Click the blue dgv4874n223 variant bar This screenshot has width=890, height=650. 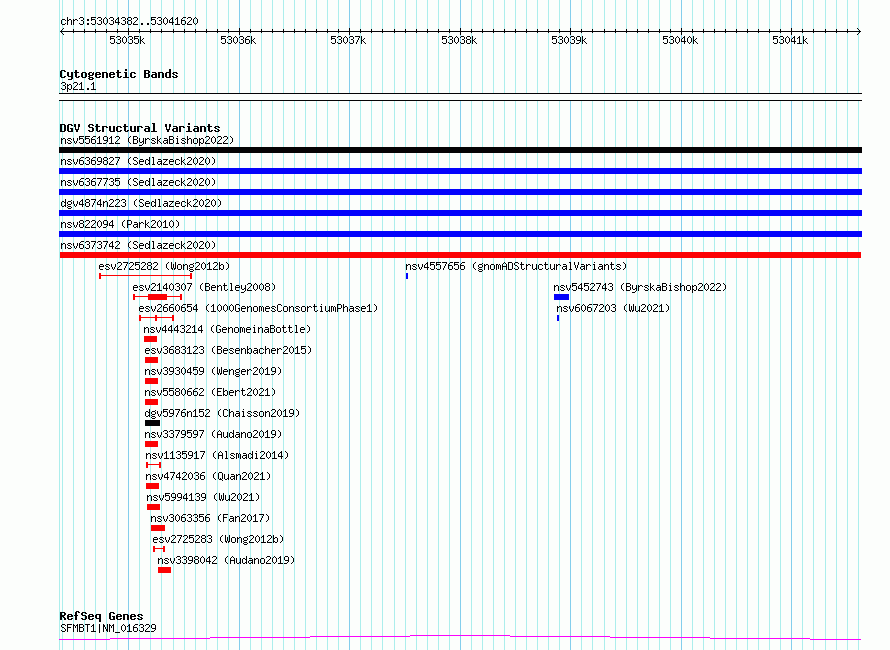coord(460,213)
